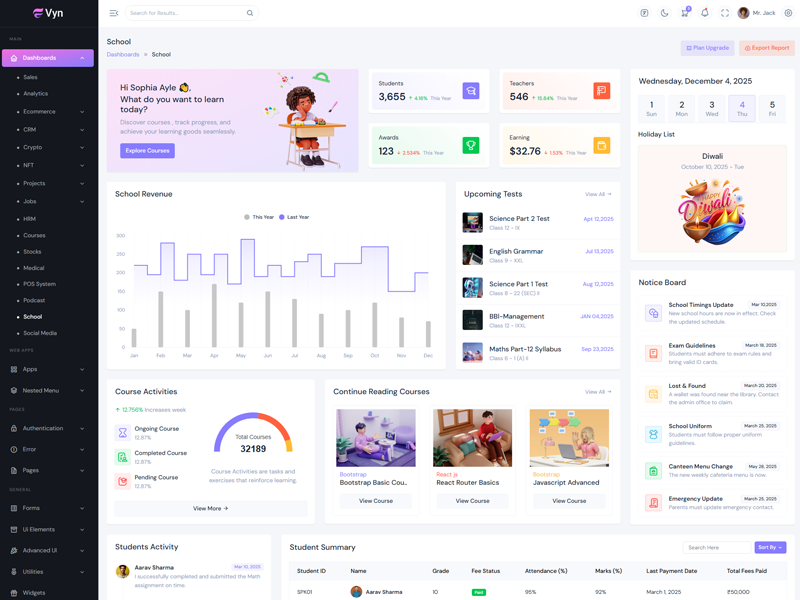The width and height of the screenshot is (800, 600).
Task: Open the settings gear icon
Action: [x=788, y=13]
